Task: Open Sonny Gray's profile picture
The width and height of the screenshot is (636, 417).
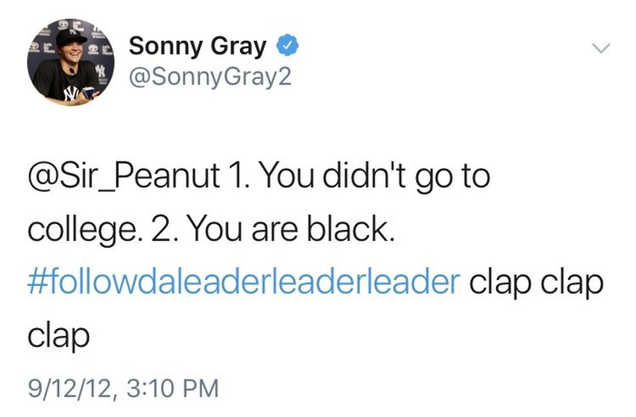Action: point(71,62)
